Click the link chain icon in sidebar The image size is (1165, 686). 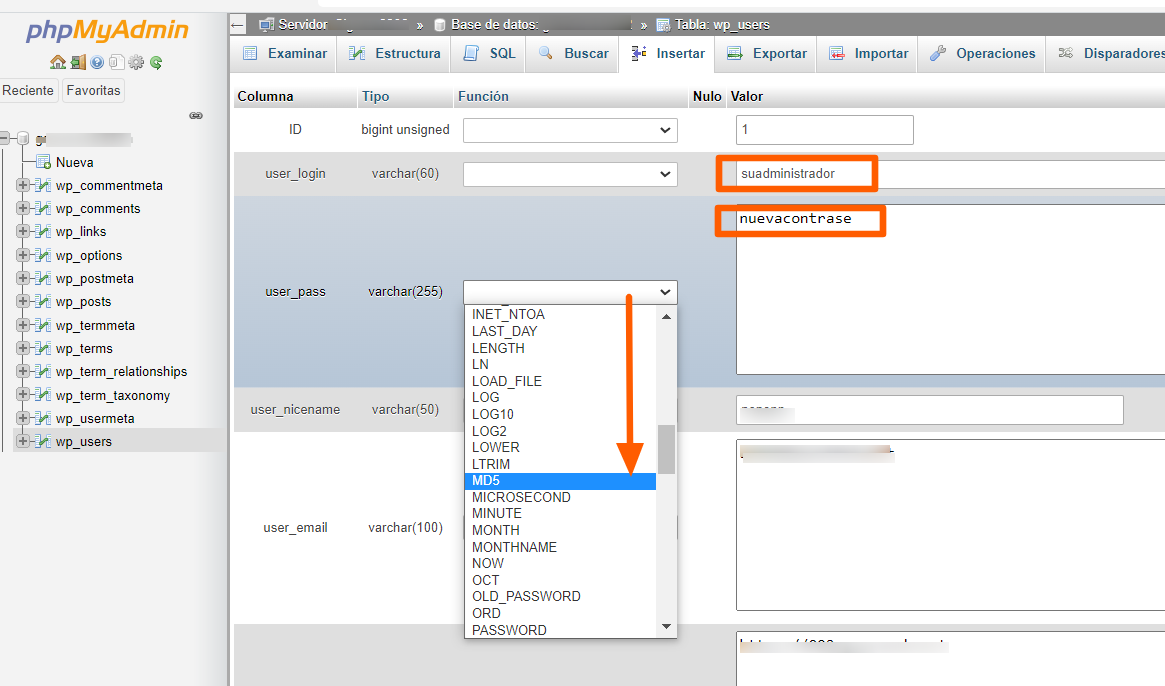(196, 115)
